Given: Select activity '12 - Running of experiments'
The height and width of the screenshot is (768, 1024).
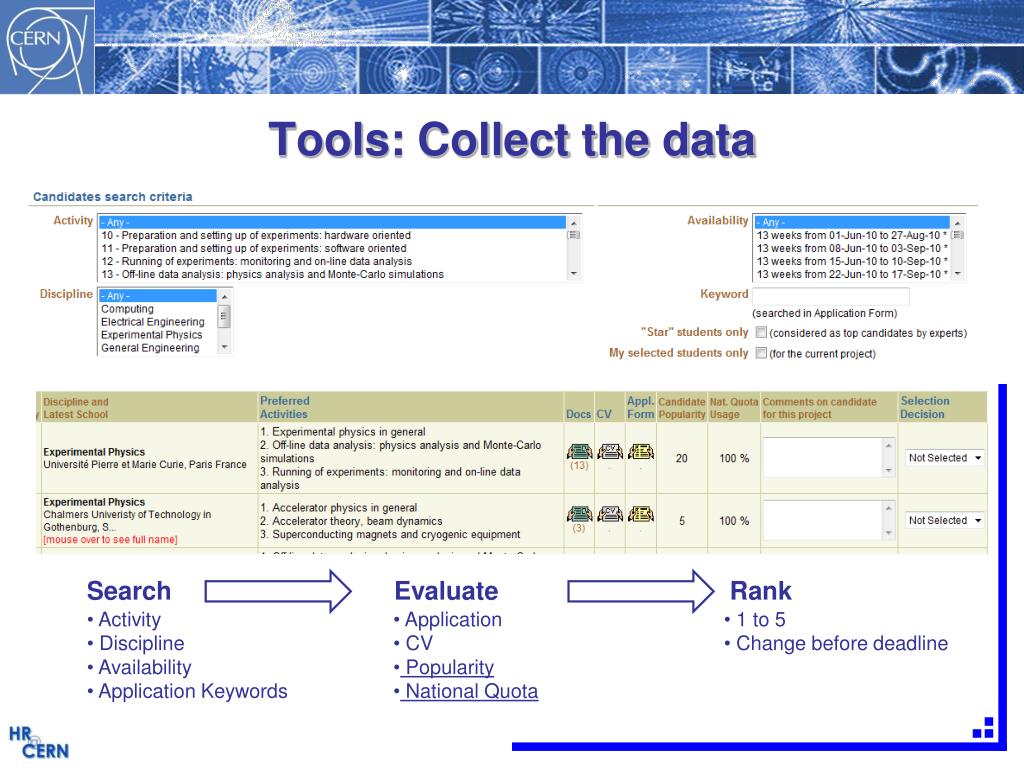Looking at the screenshot, I should pos(257,261).
